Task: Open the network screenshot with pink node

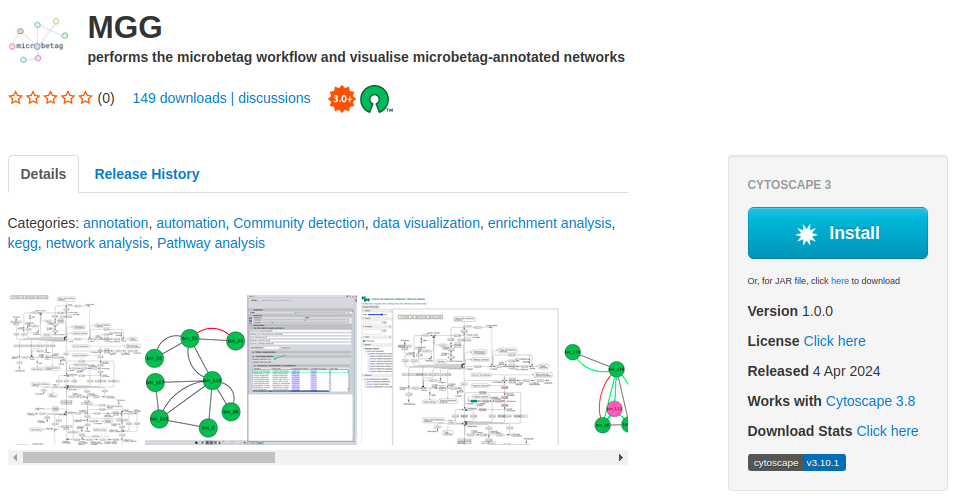Action: click(596, 389)
